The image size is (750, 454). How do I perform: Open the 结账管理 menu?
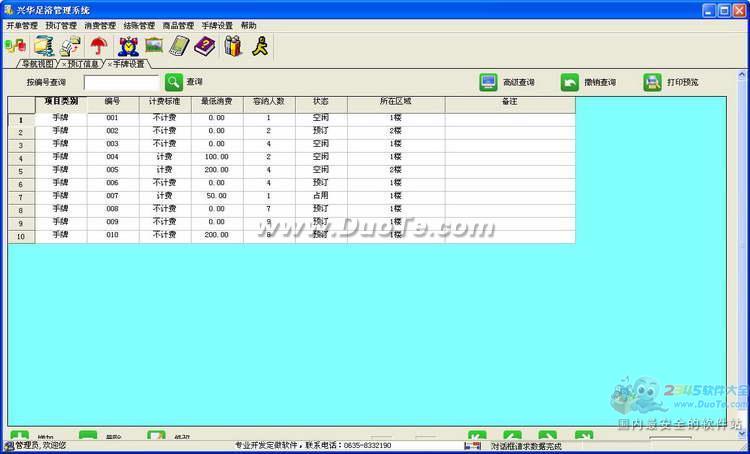139,26
